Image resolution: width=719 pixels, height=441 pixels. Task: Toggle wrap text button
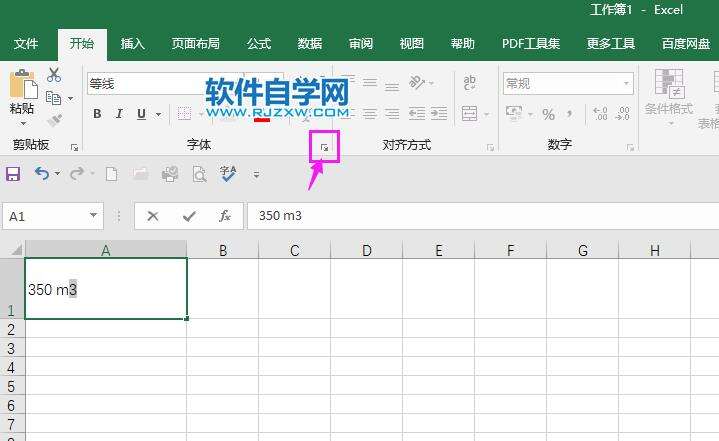470,83
